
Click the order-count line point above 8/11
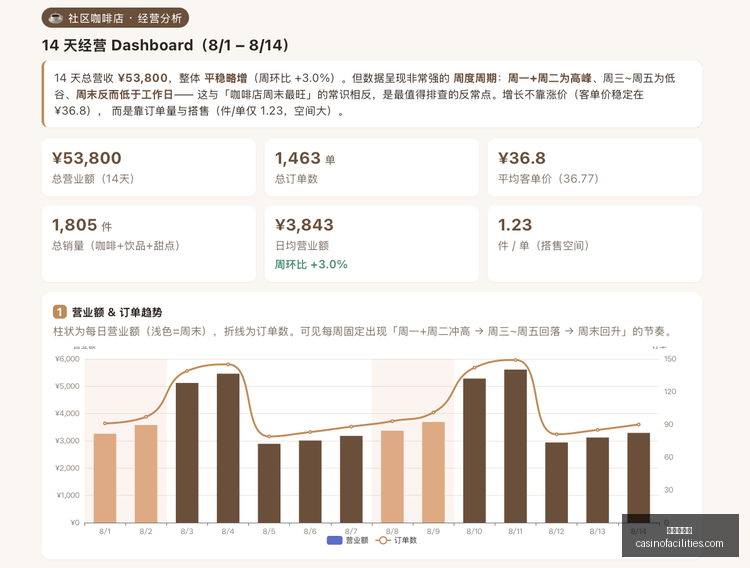(x=516, y=360)
